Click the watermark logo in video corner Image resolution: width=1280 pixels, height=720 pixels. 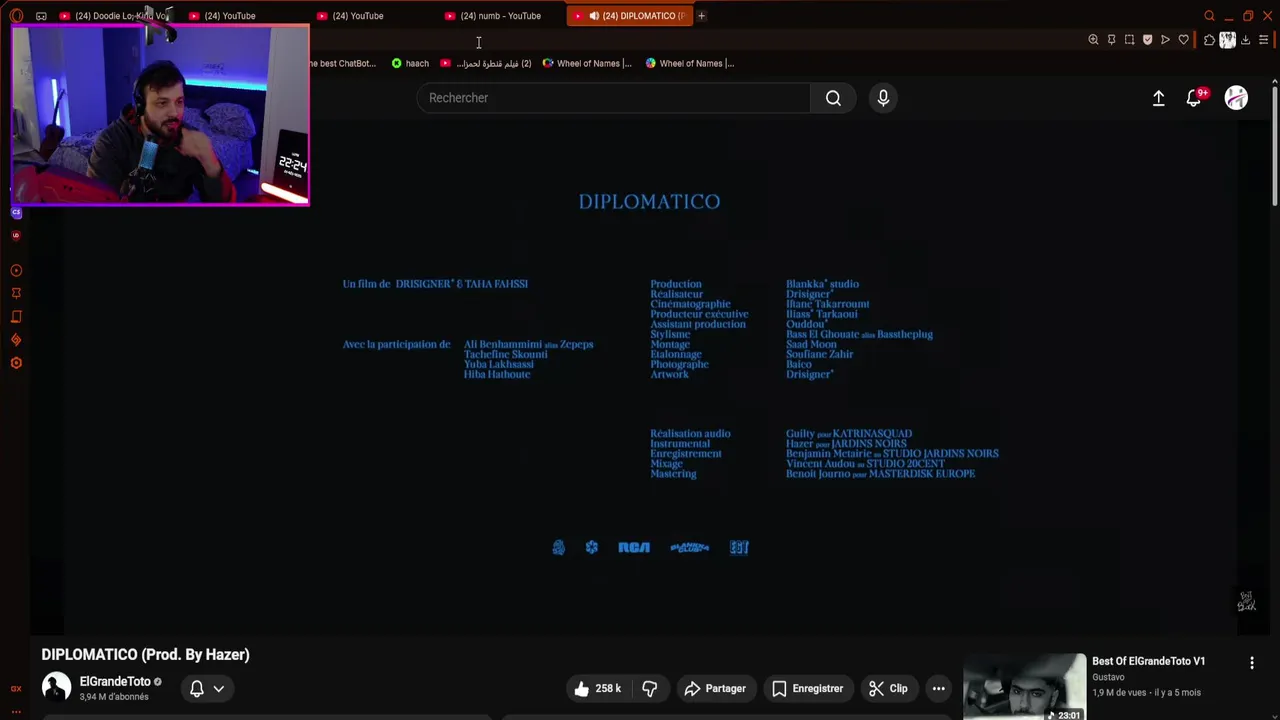pos(1246,601)
